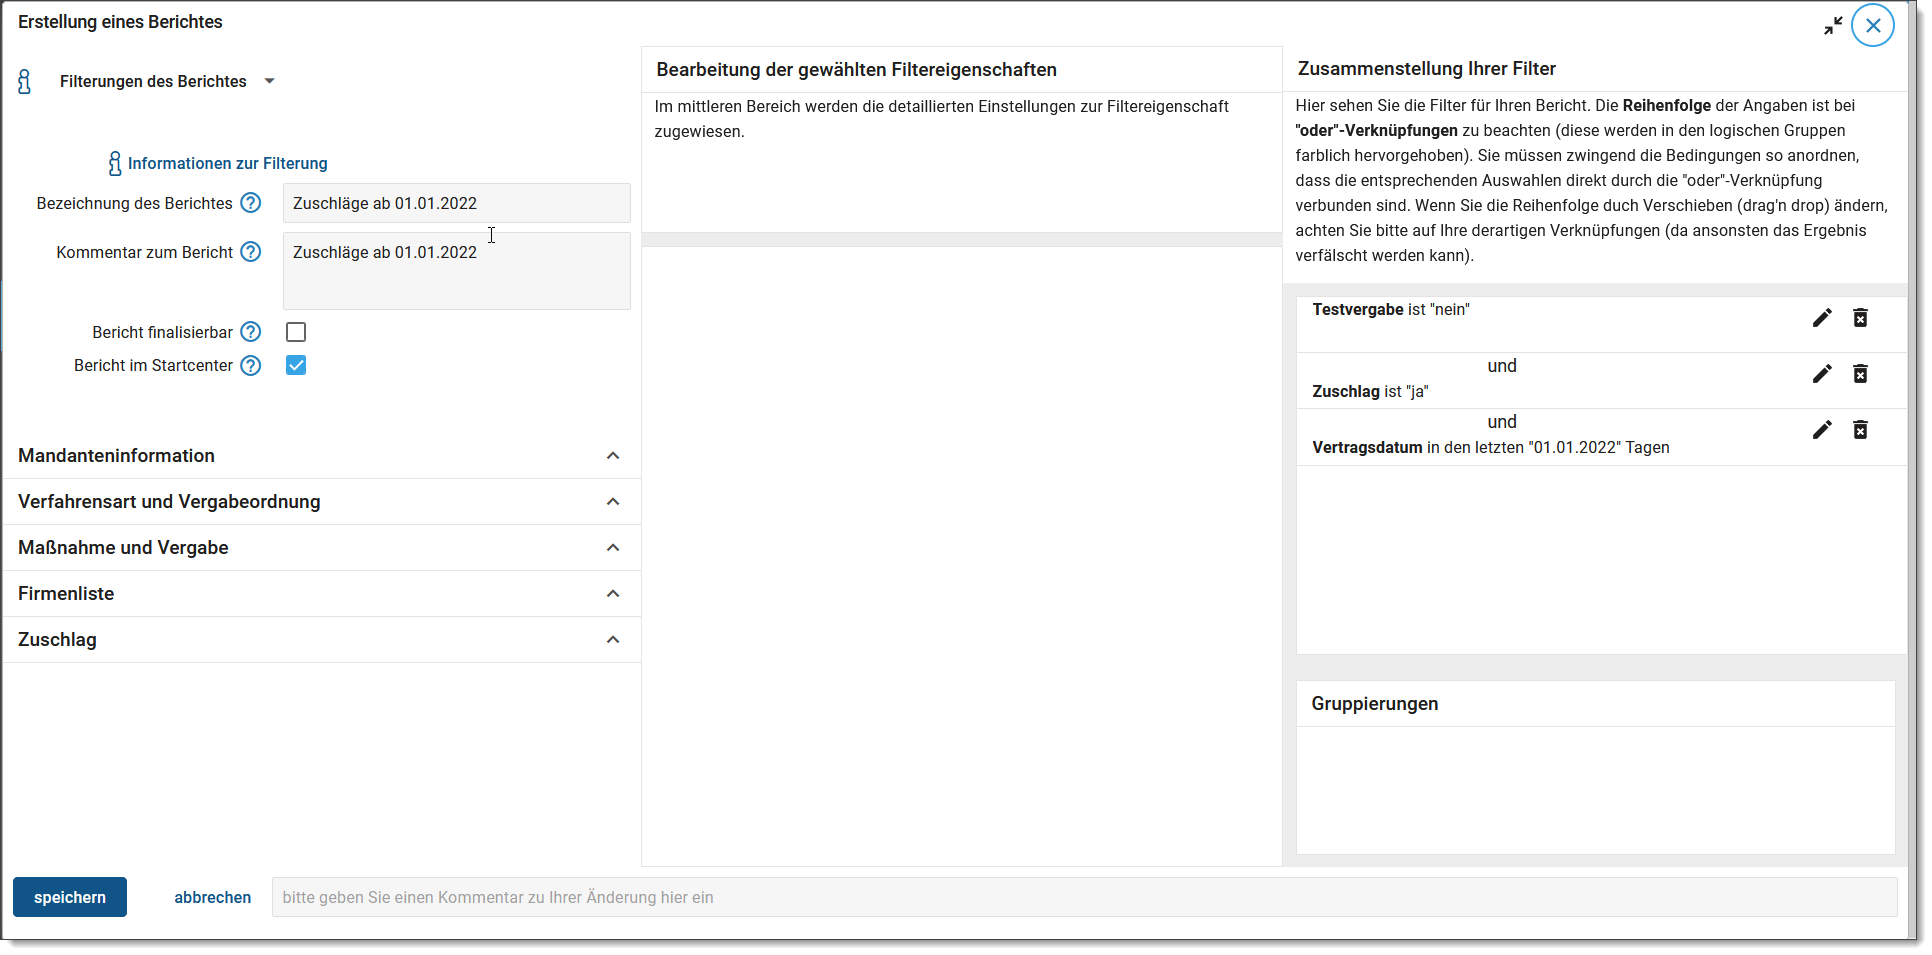1932x955 pixels.
Task: Click info icon beside Filterungen des Berichtes
Action: point(25,82)
